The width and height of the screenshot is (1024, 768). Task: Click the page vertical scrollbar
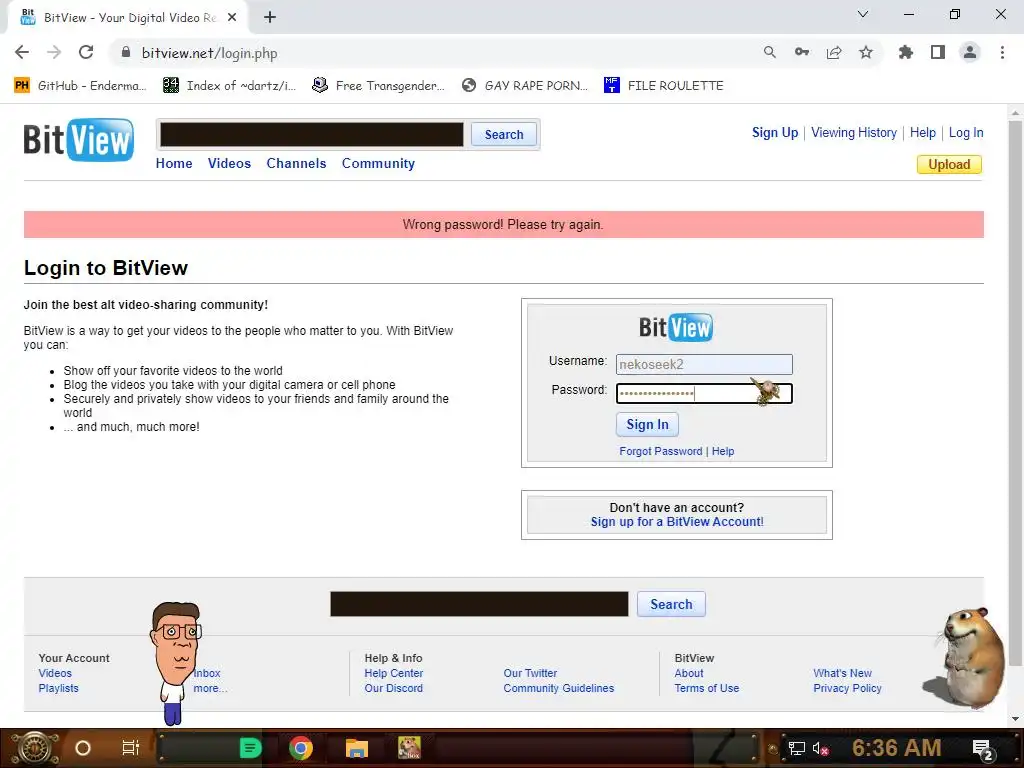point(1015,392)
